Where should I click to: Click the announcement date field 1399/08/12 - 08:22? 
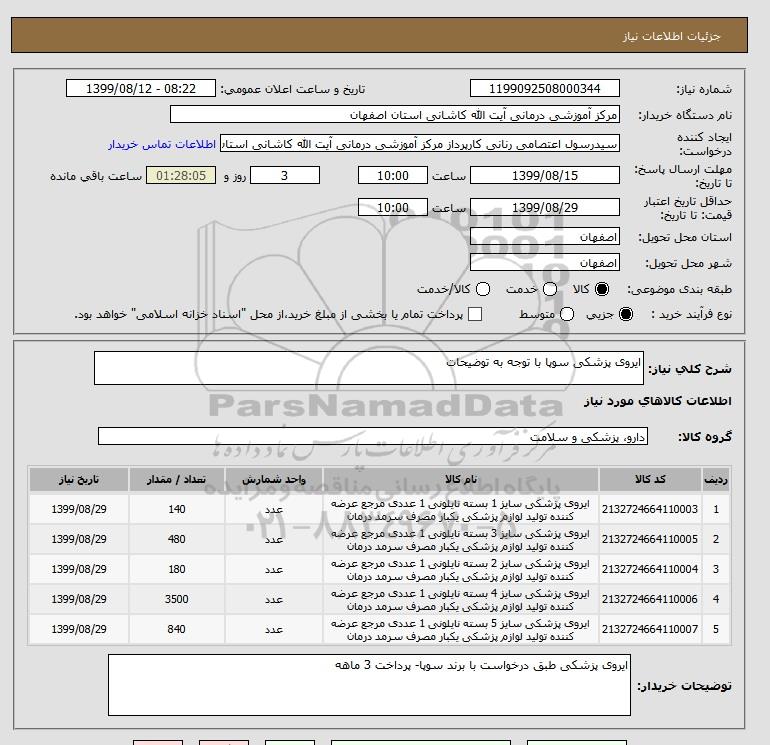tap(141, 89)
